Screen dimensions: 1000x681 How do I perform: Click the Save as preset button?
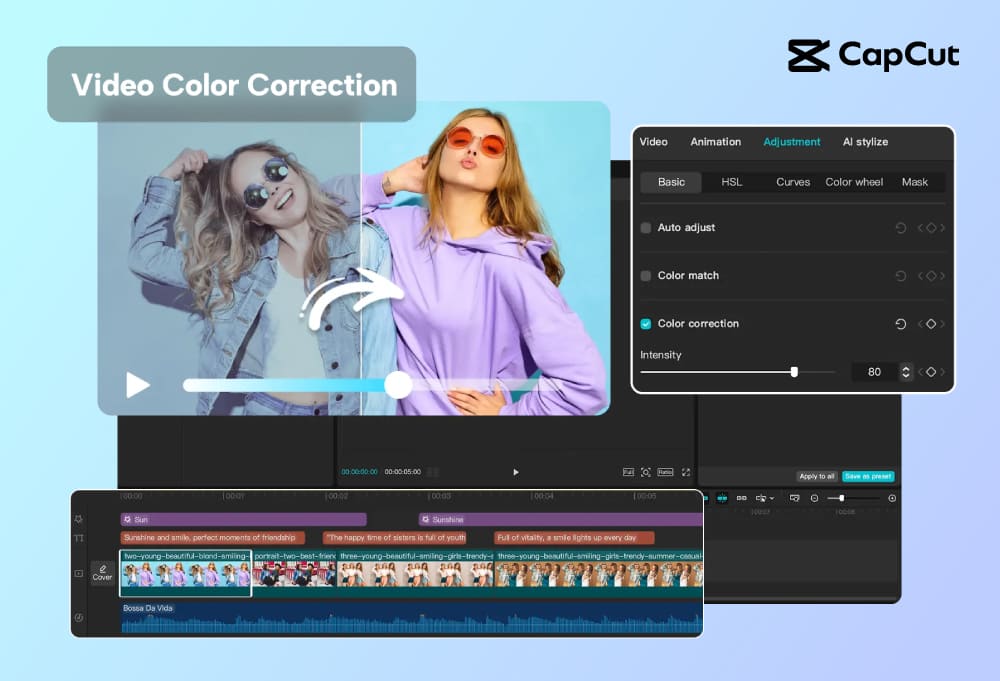868,476
